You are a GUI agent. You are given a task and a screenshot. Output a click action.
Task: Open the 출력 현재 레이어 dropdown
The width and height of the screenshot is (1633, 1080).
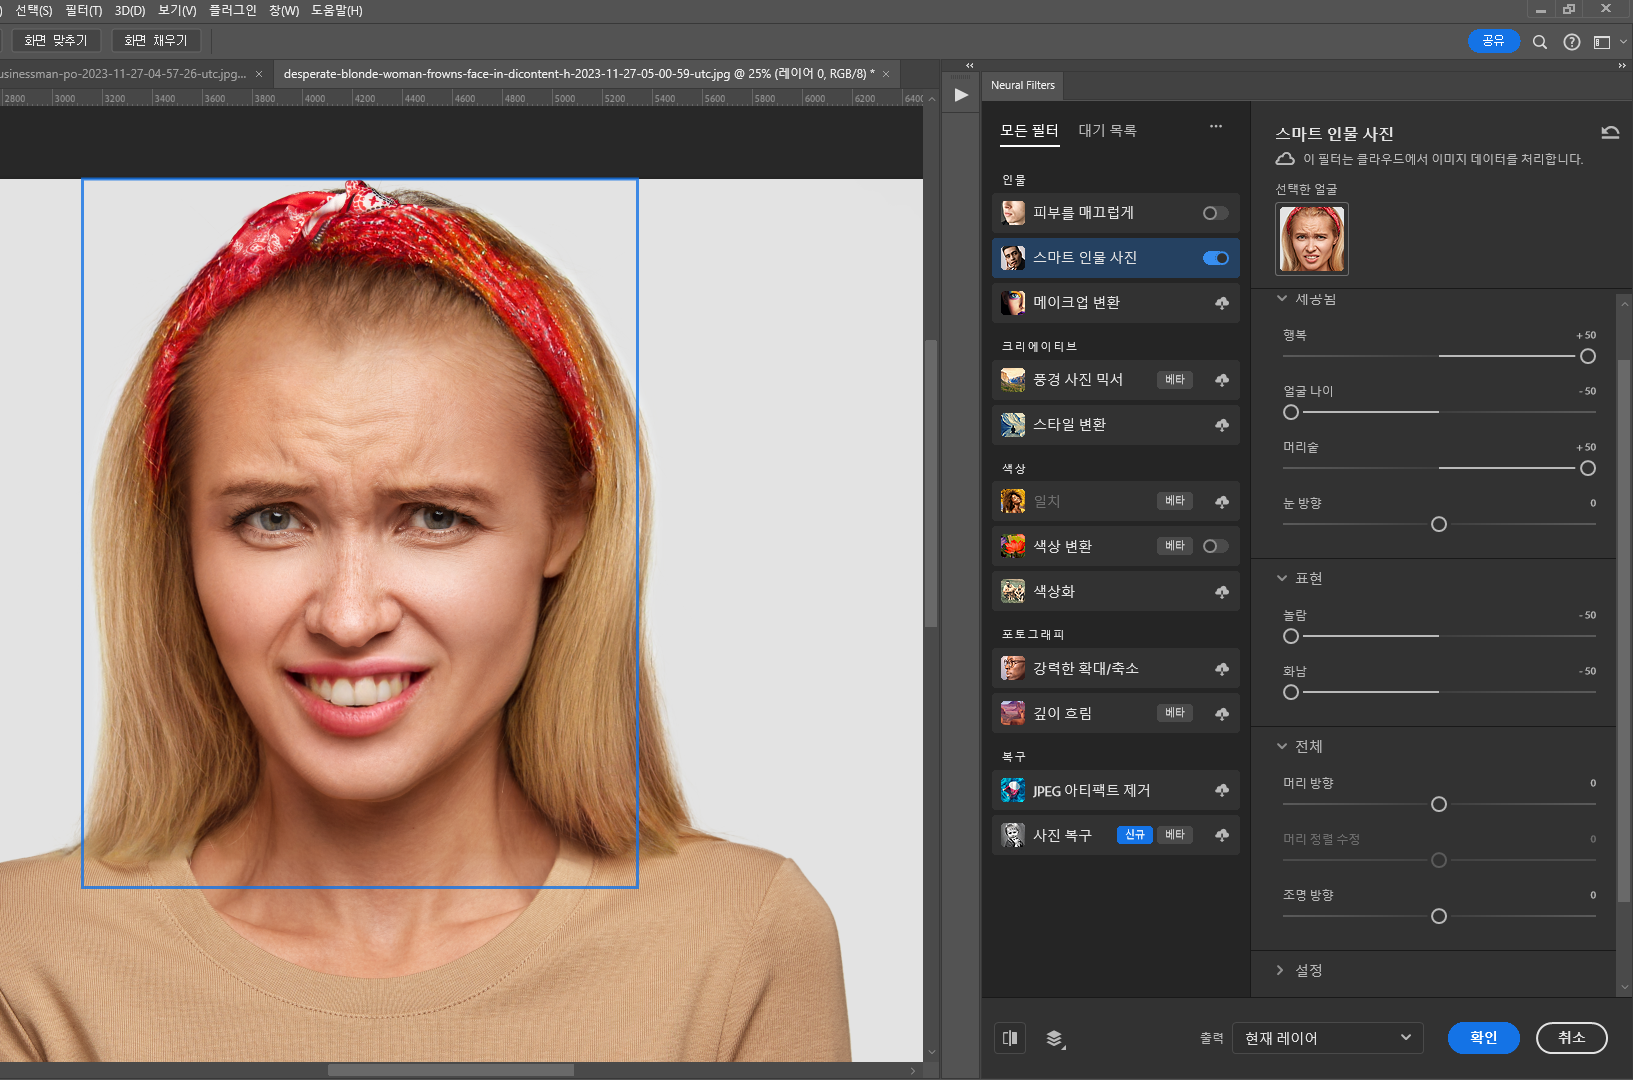click(1327, 1038)
